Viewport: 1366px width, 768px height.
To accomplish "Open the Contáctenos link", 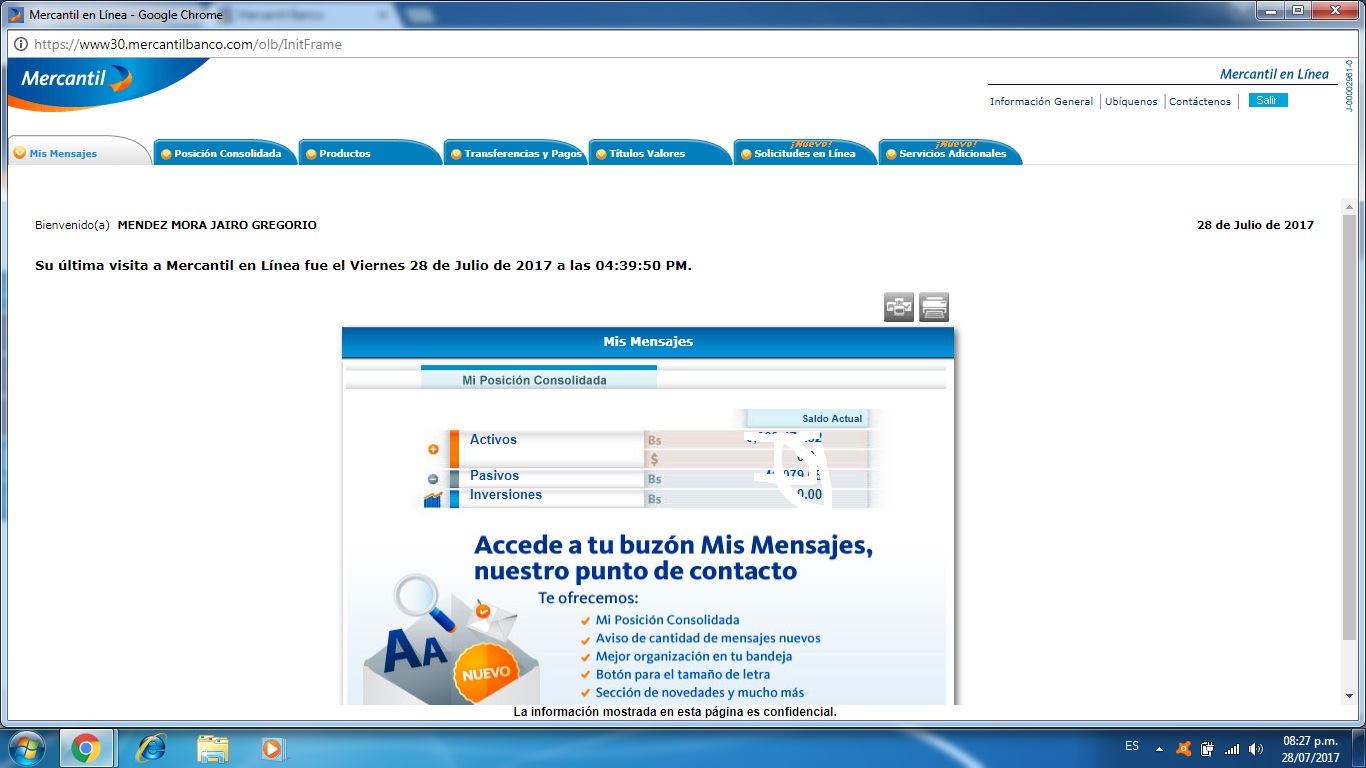I will 1200,102.
